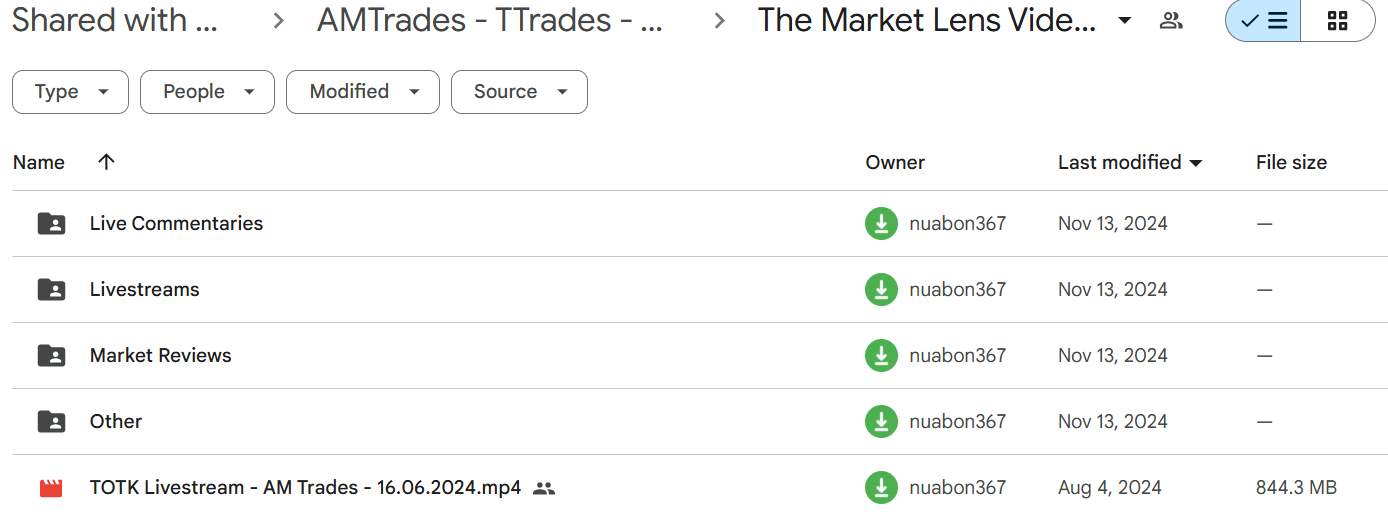Open the People filter dropdown
The width and height of the screenshot is (1388, 516).
click(x=207, y=92)
